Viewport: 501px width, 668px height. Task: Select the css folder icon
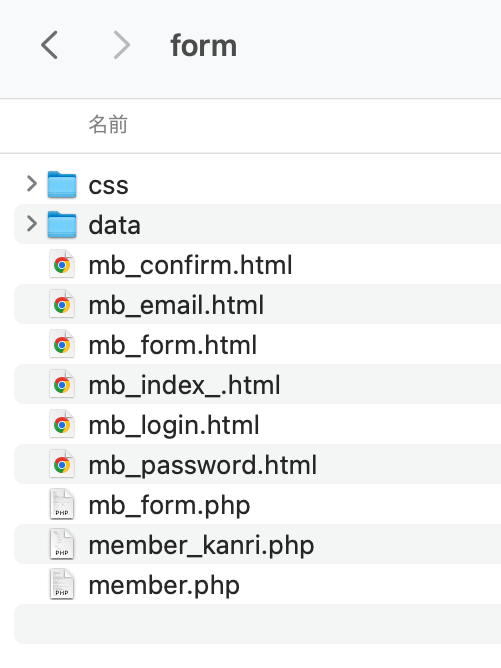tap(62, 184)
